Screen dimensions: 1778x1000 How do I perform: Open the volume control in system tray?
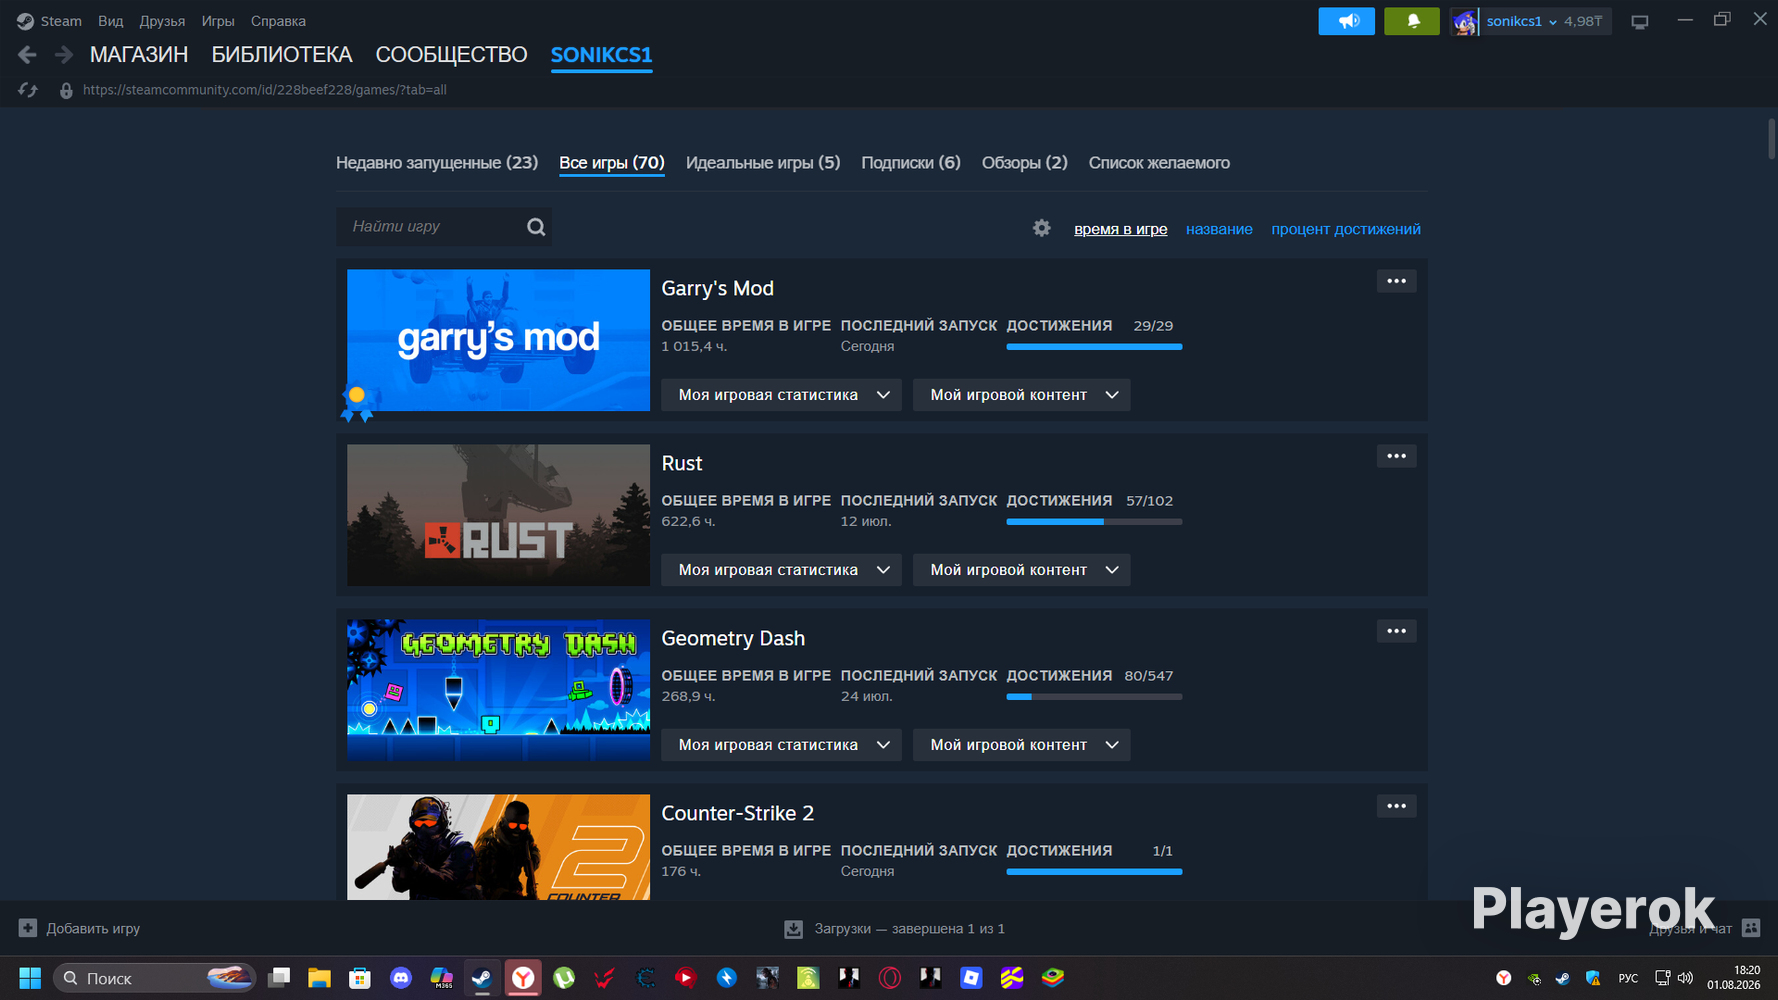[x=1686, y=978]
